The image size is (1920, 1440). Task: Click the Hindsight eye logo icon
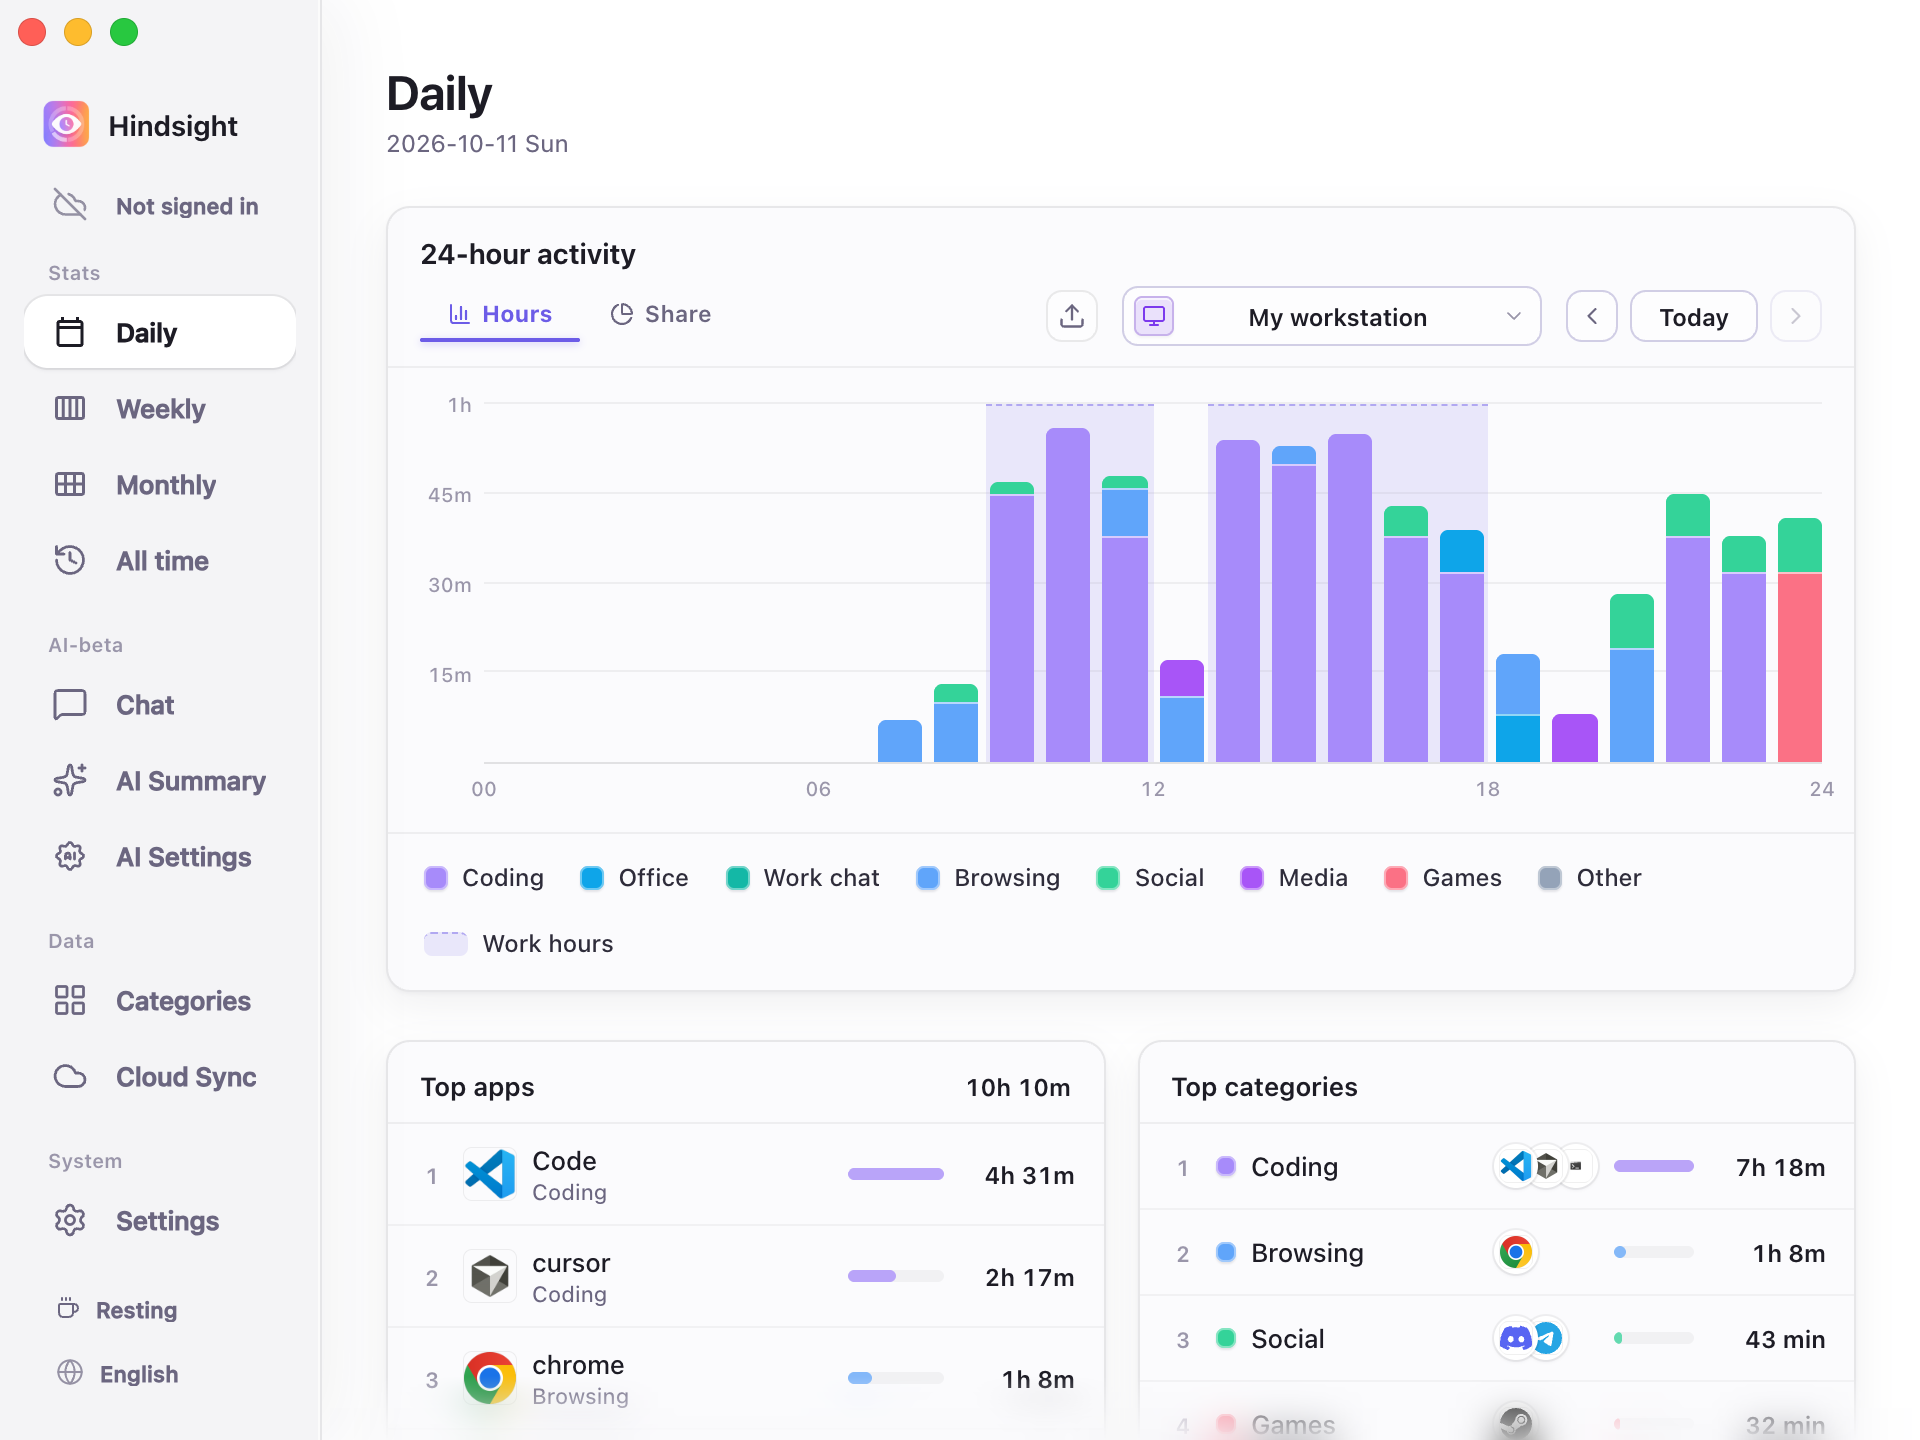tap(66, 125)
